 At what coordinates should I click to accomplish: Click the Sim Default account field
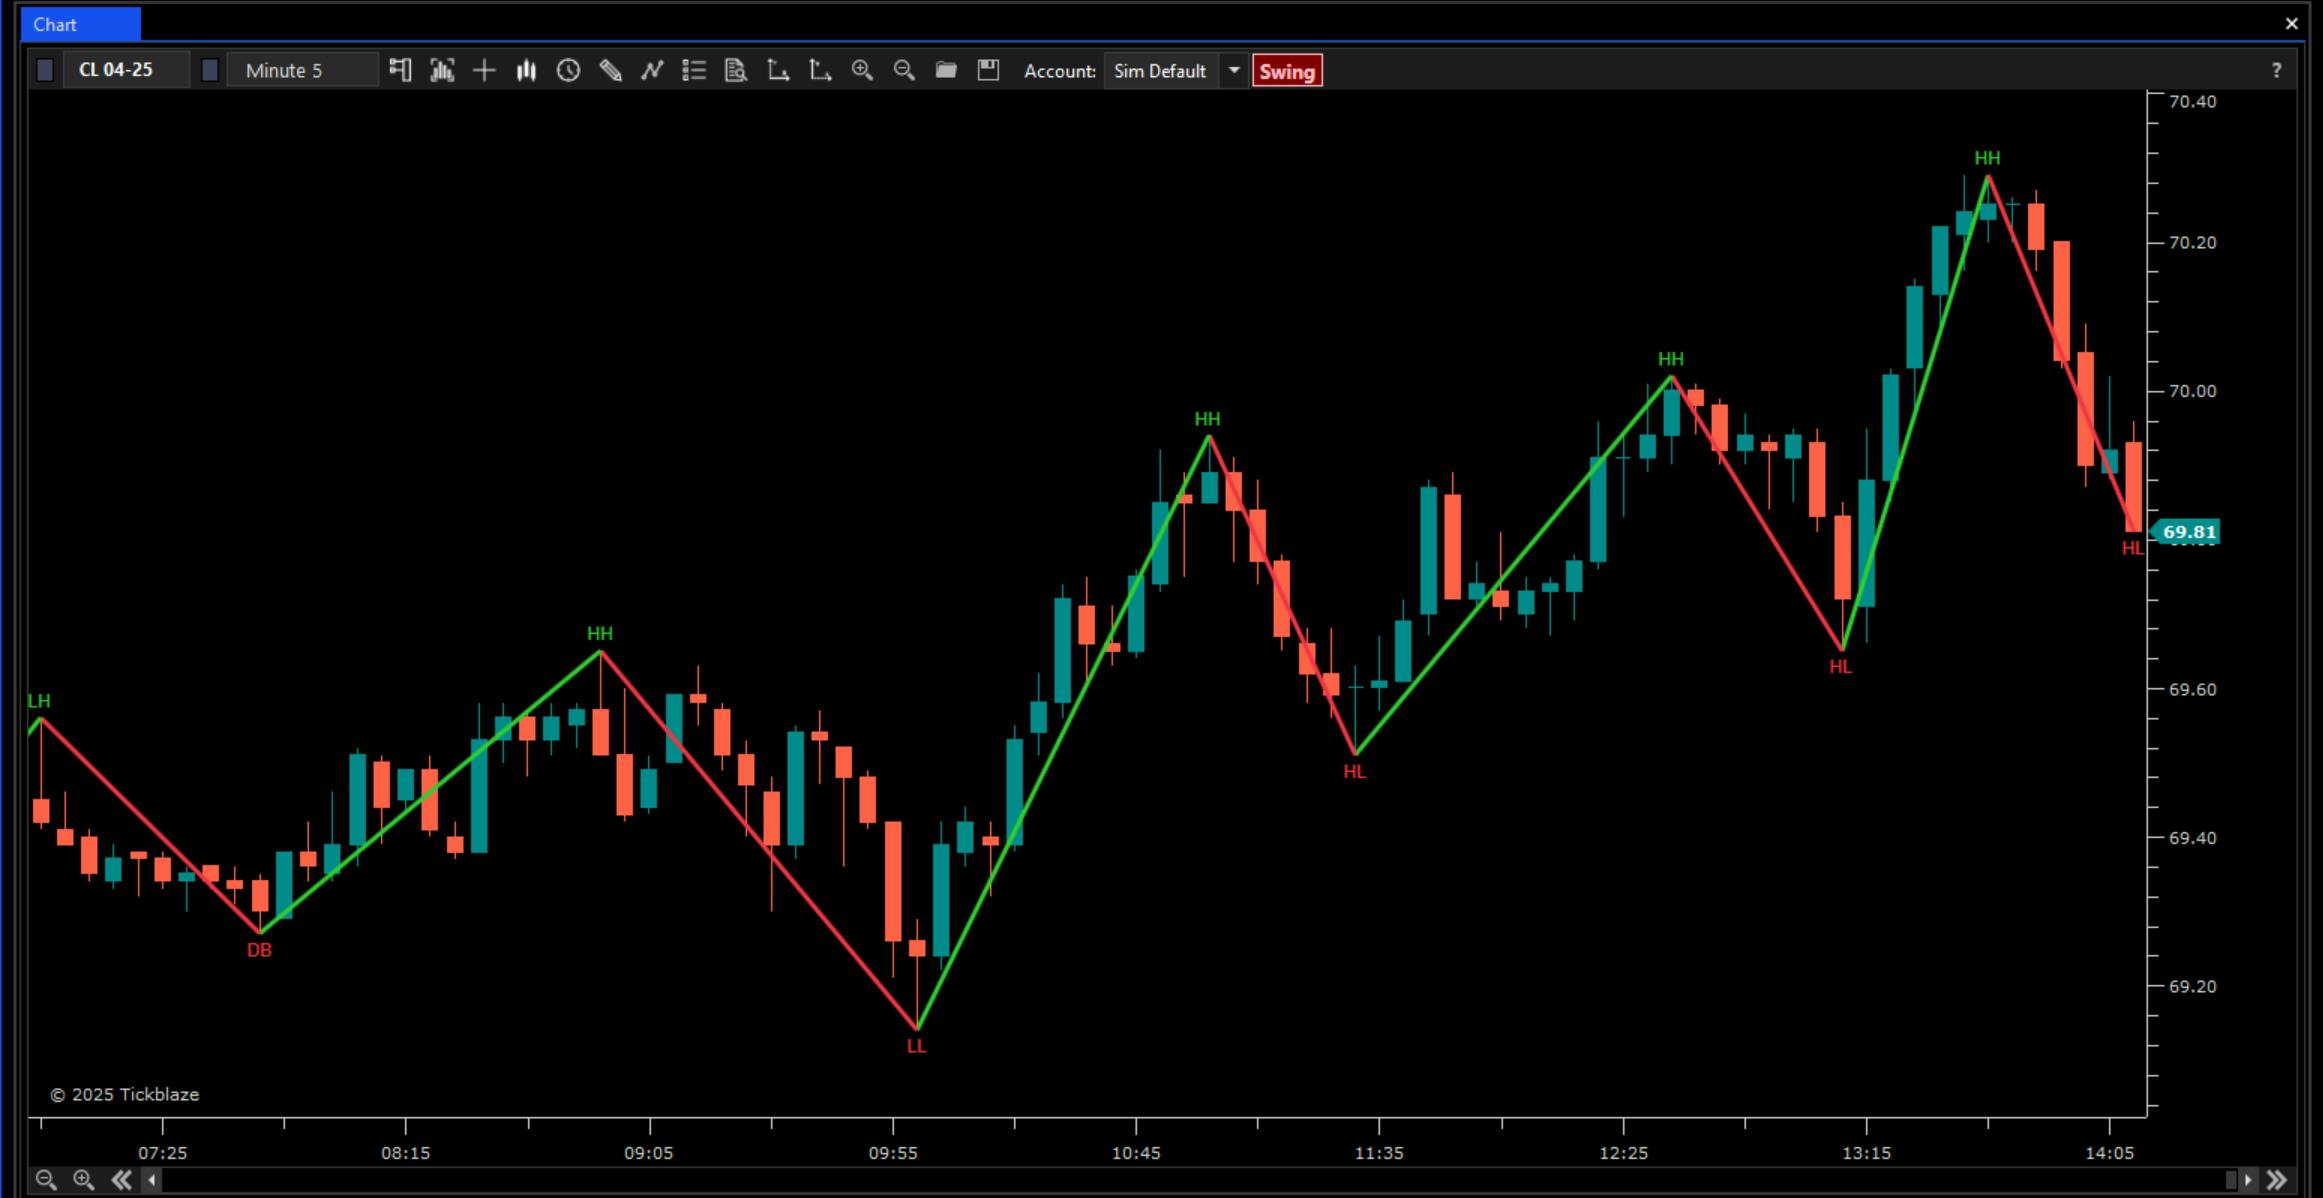pyautogui.click(x=1160, y=71)
